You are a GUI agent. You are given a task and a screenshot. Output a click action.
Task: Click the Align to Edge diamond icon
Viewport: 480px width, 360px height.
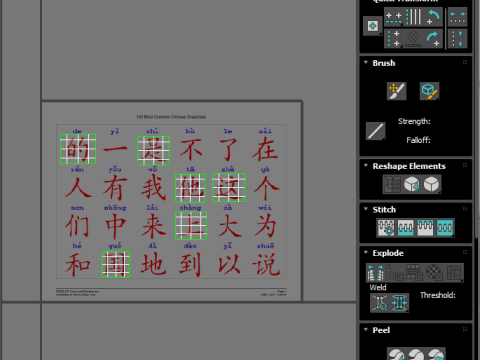[414, 39]
